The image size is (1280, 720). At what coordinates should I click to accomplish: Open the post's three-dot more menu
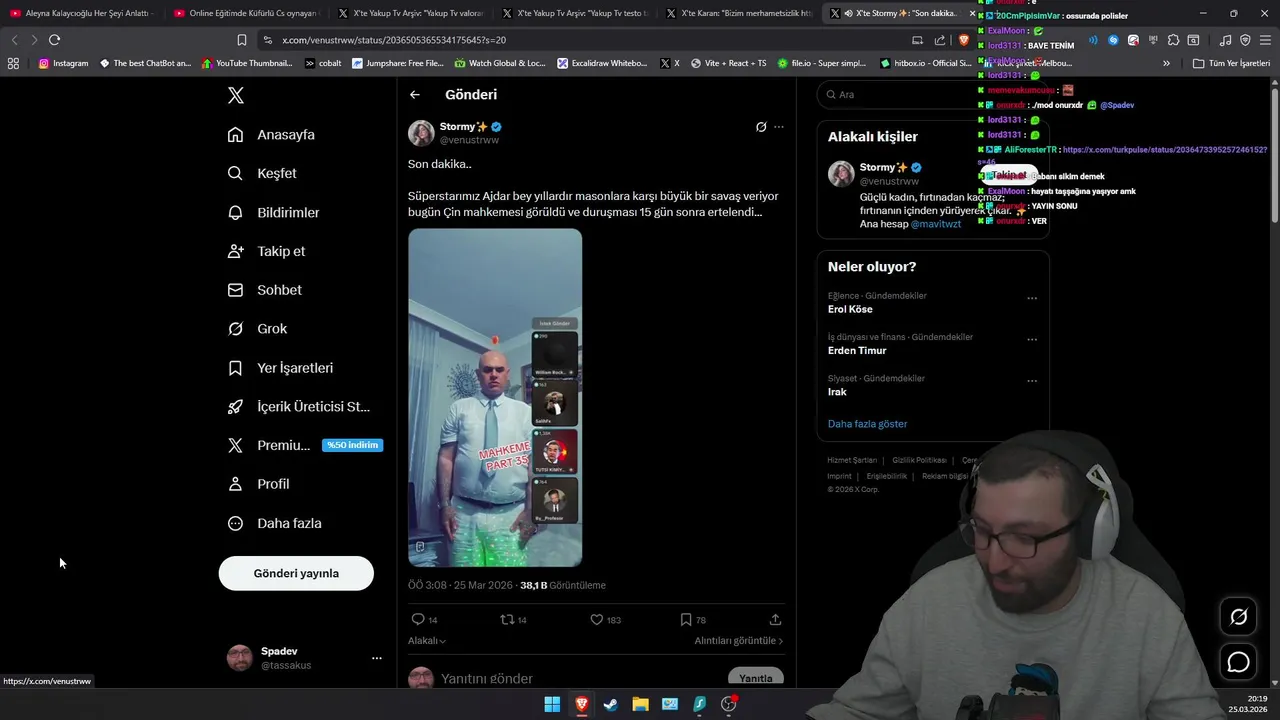(779, 127)
